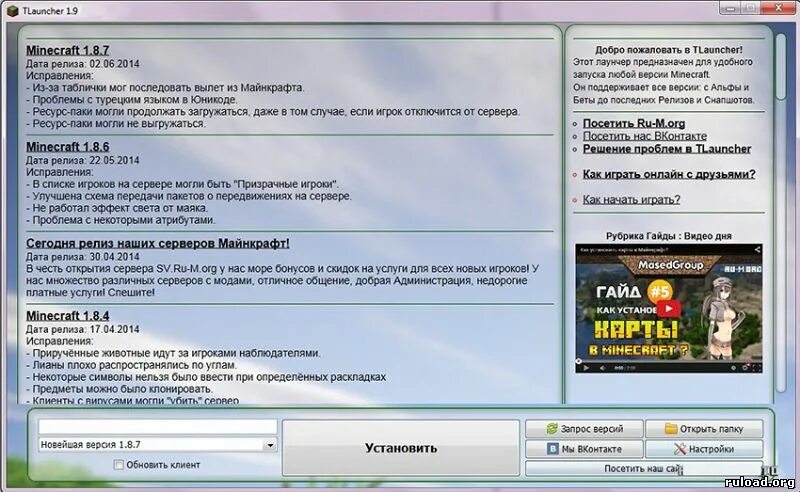Click the refresh icon on Запрос версий button
The width and height of the screenshot is (800, 492).
(x=552, y=429)
